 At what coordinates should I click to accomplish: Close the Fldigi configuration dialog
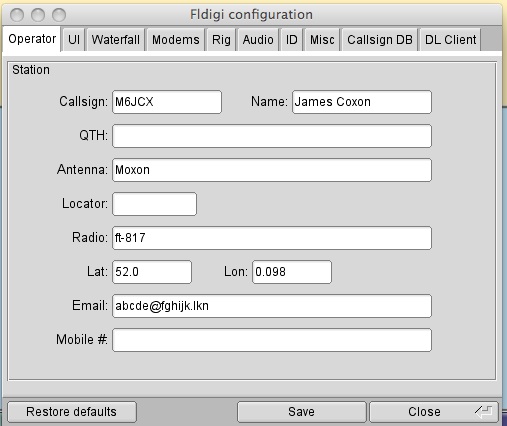(434, 412)
